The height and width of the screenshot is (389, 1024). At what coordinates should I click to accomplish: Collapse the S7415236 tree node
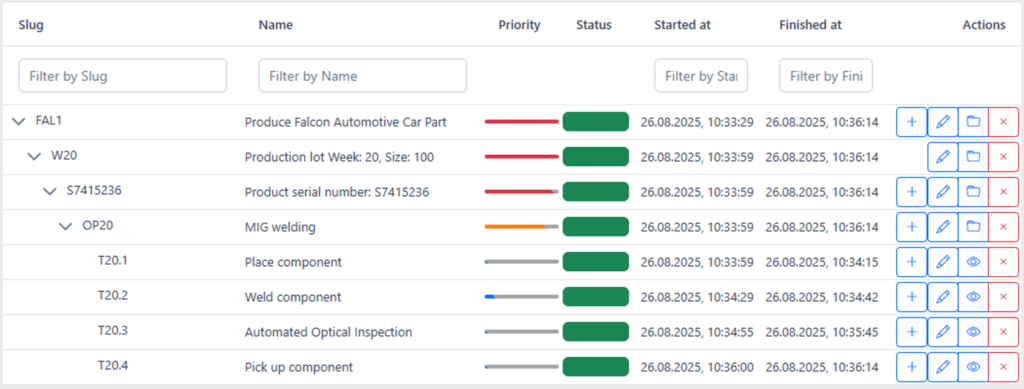point(50,192)
